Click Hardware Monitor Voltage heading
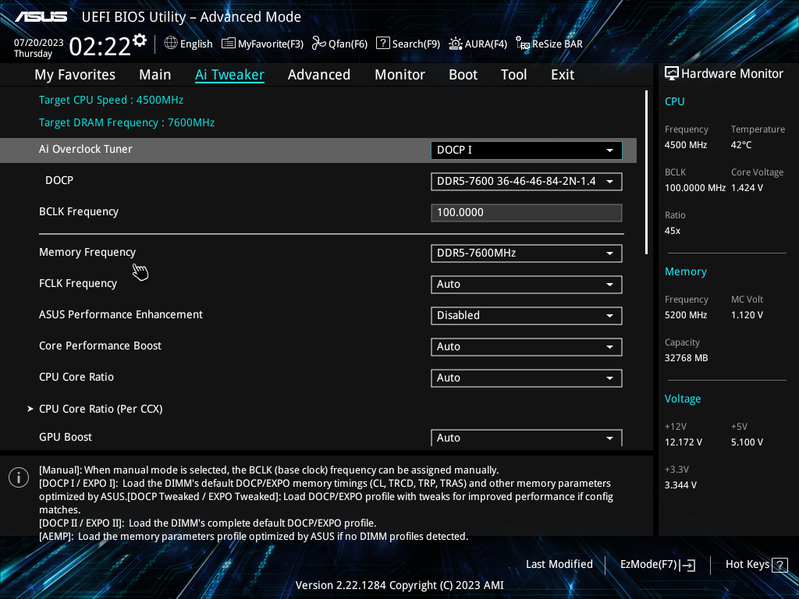 [x=682, y=399]
